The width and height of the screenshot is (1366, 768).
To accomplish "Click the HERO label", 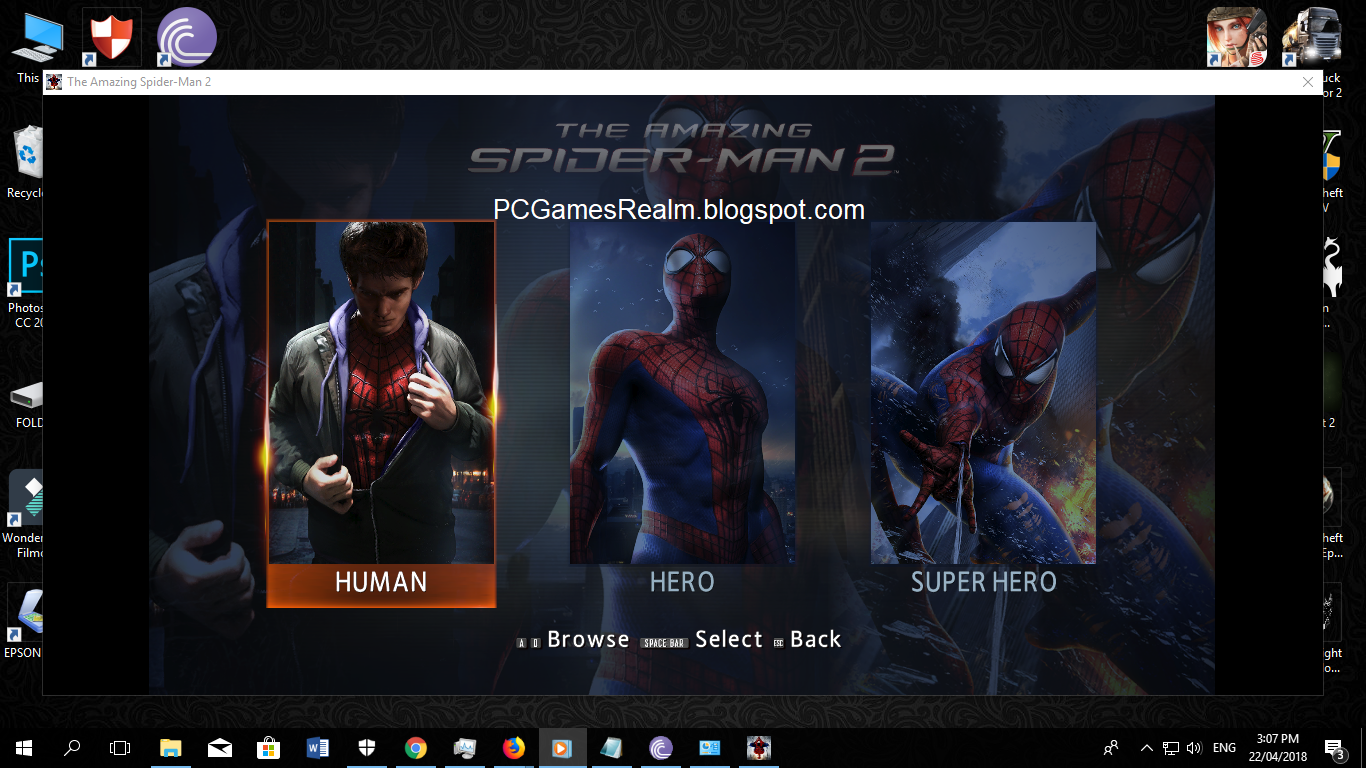I will tap(682, 582).
